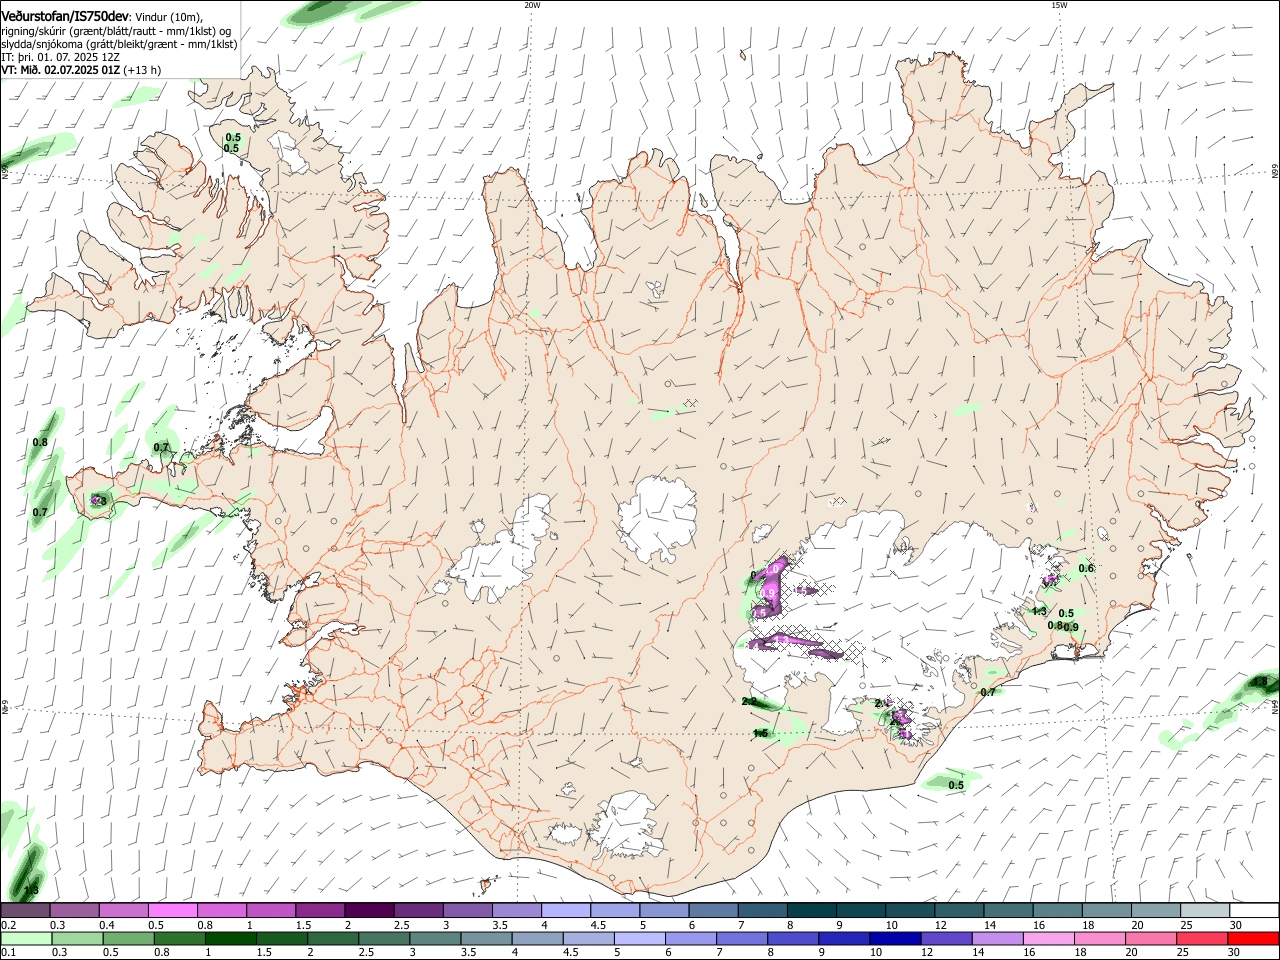Click the 0.9 precipitation value on the map
This screenshot has width=1280, height=960.
click(1071, 628)
